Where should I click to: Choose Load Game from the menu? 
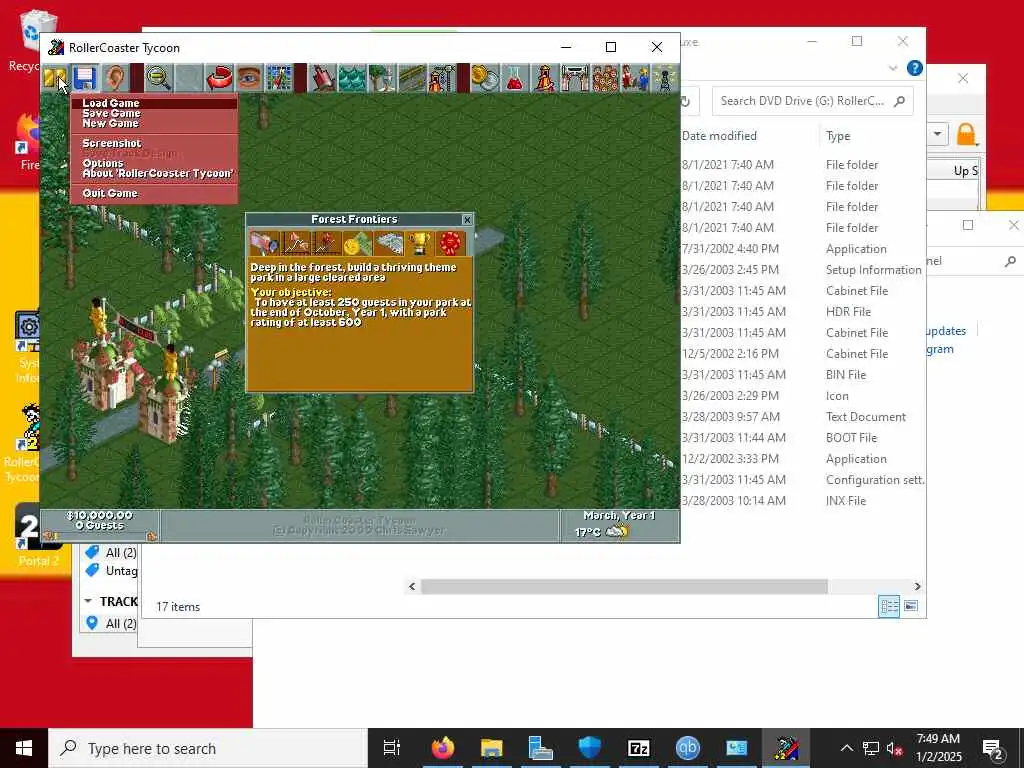(x=154, y=103)
